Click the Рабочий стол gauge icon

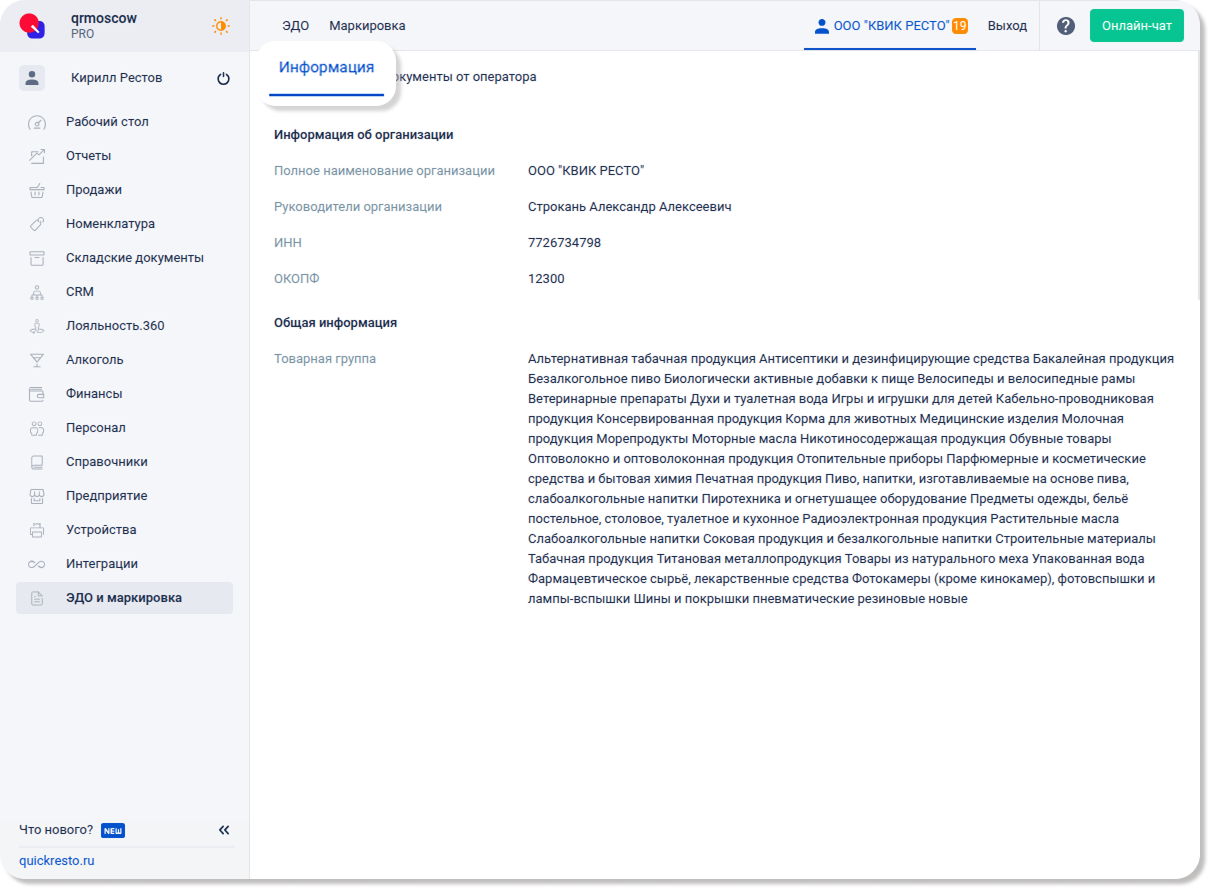tap(37, 123)
